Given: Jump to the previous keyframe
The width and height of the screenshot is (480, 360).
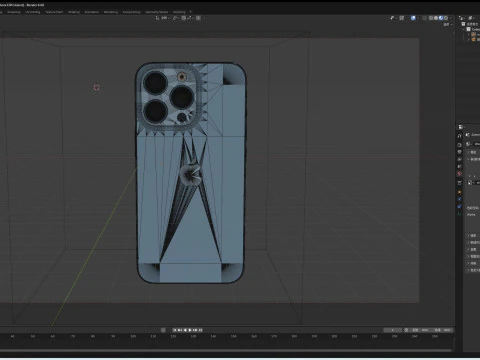Looking at the screenshot, I should (180, 330).
